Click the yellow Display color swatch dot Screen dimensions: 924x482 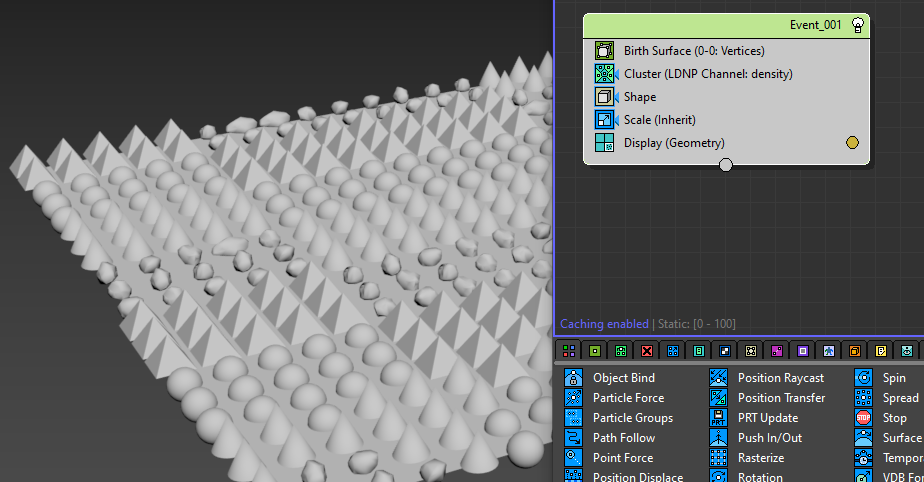click(x=852, y=143)
